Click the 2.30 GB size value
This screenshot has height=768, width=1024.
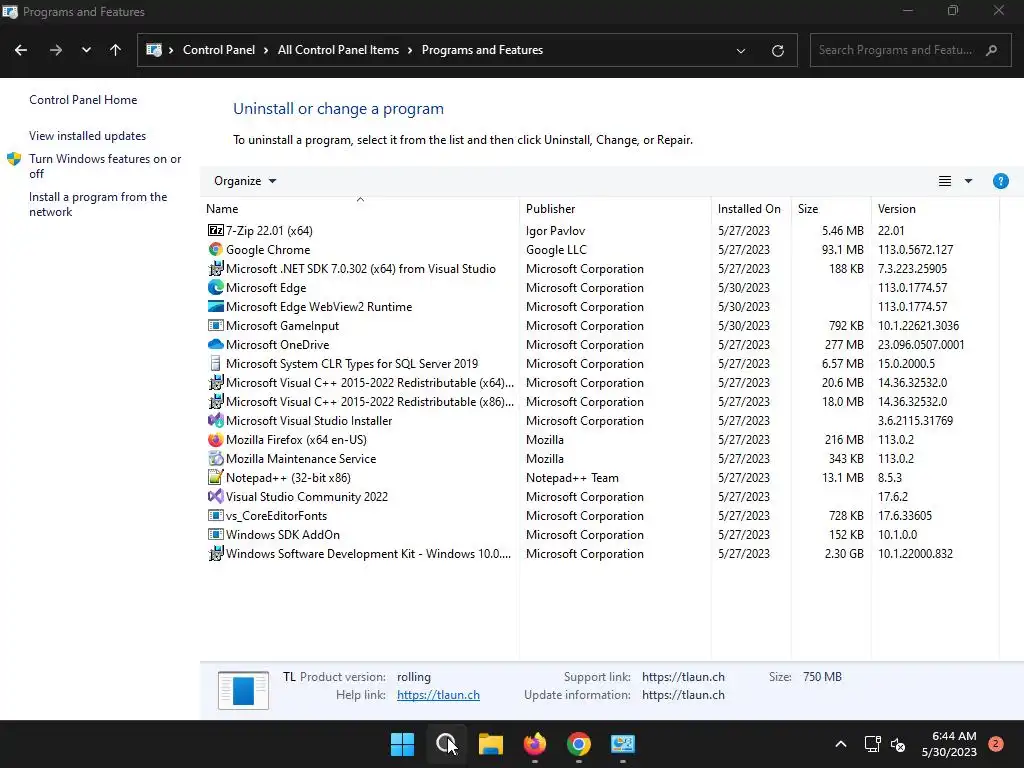[x=844, y=553]
